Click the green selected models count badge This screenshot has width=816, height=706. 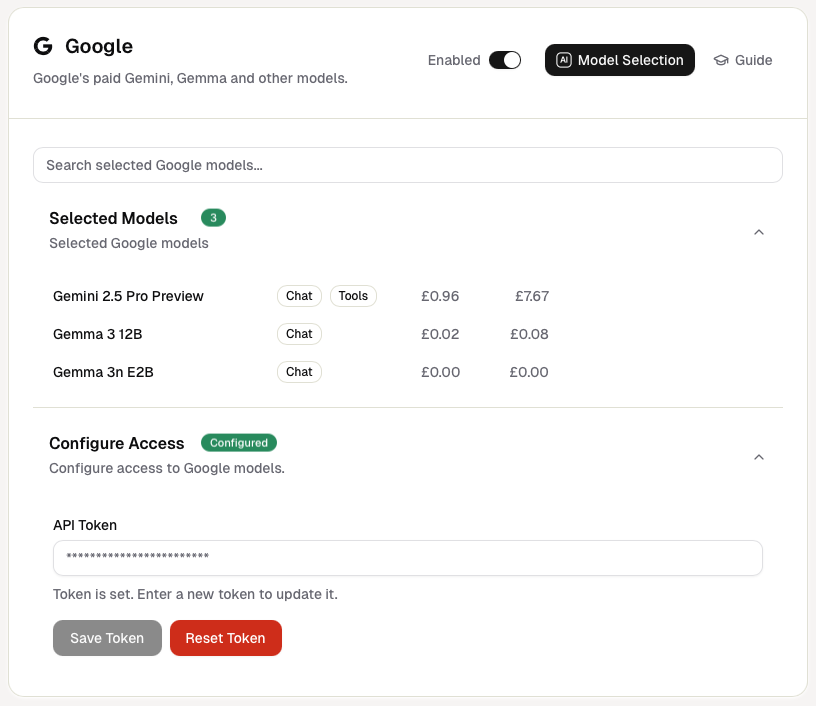pyautogui.click(x=213, y=218)
